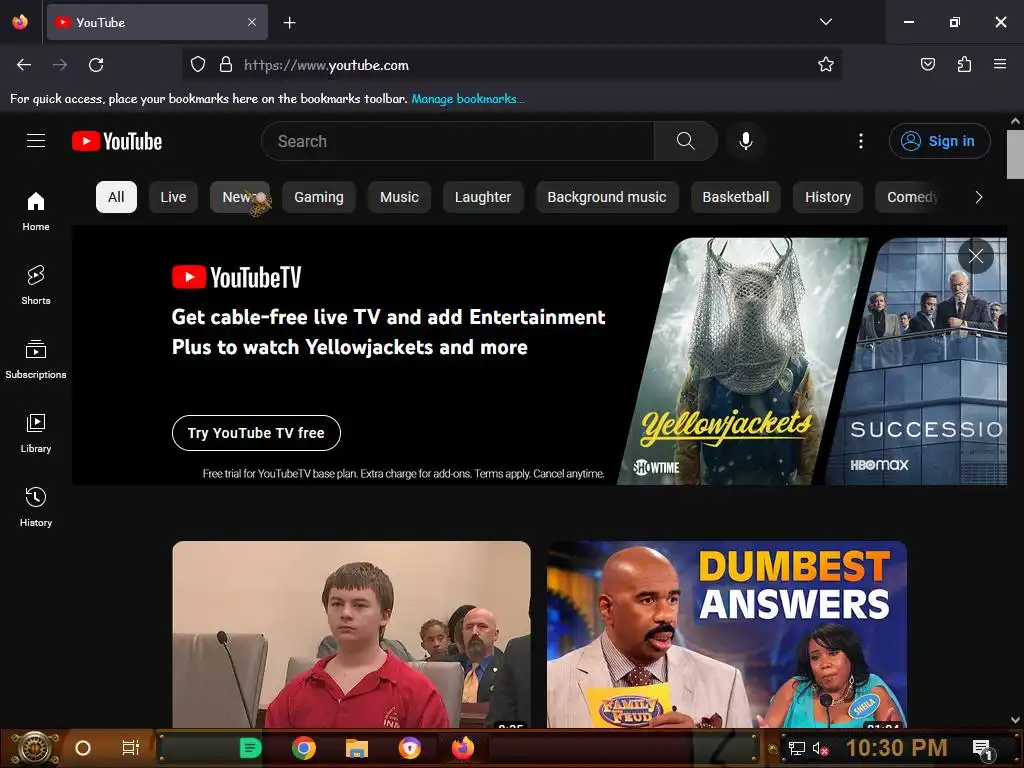This screenshot has width=1024, height=768.
Task: Bookmark this page with star icon
Action: pyautogui.click(x=825, y=64)
